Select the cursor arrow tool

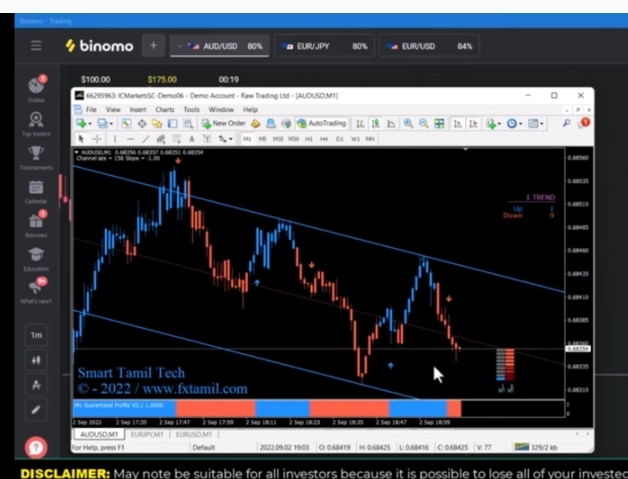(81, 139)
